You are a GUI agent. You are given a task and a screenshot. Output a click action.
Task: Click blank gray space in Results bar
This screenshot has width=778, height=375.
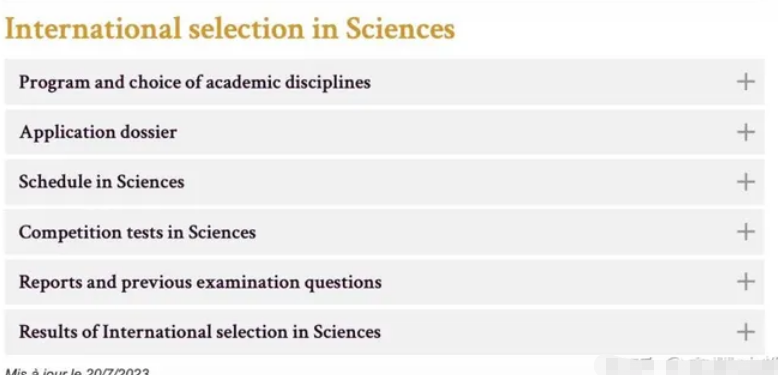tap(546, 331)
